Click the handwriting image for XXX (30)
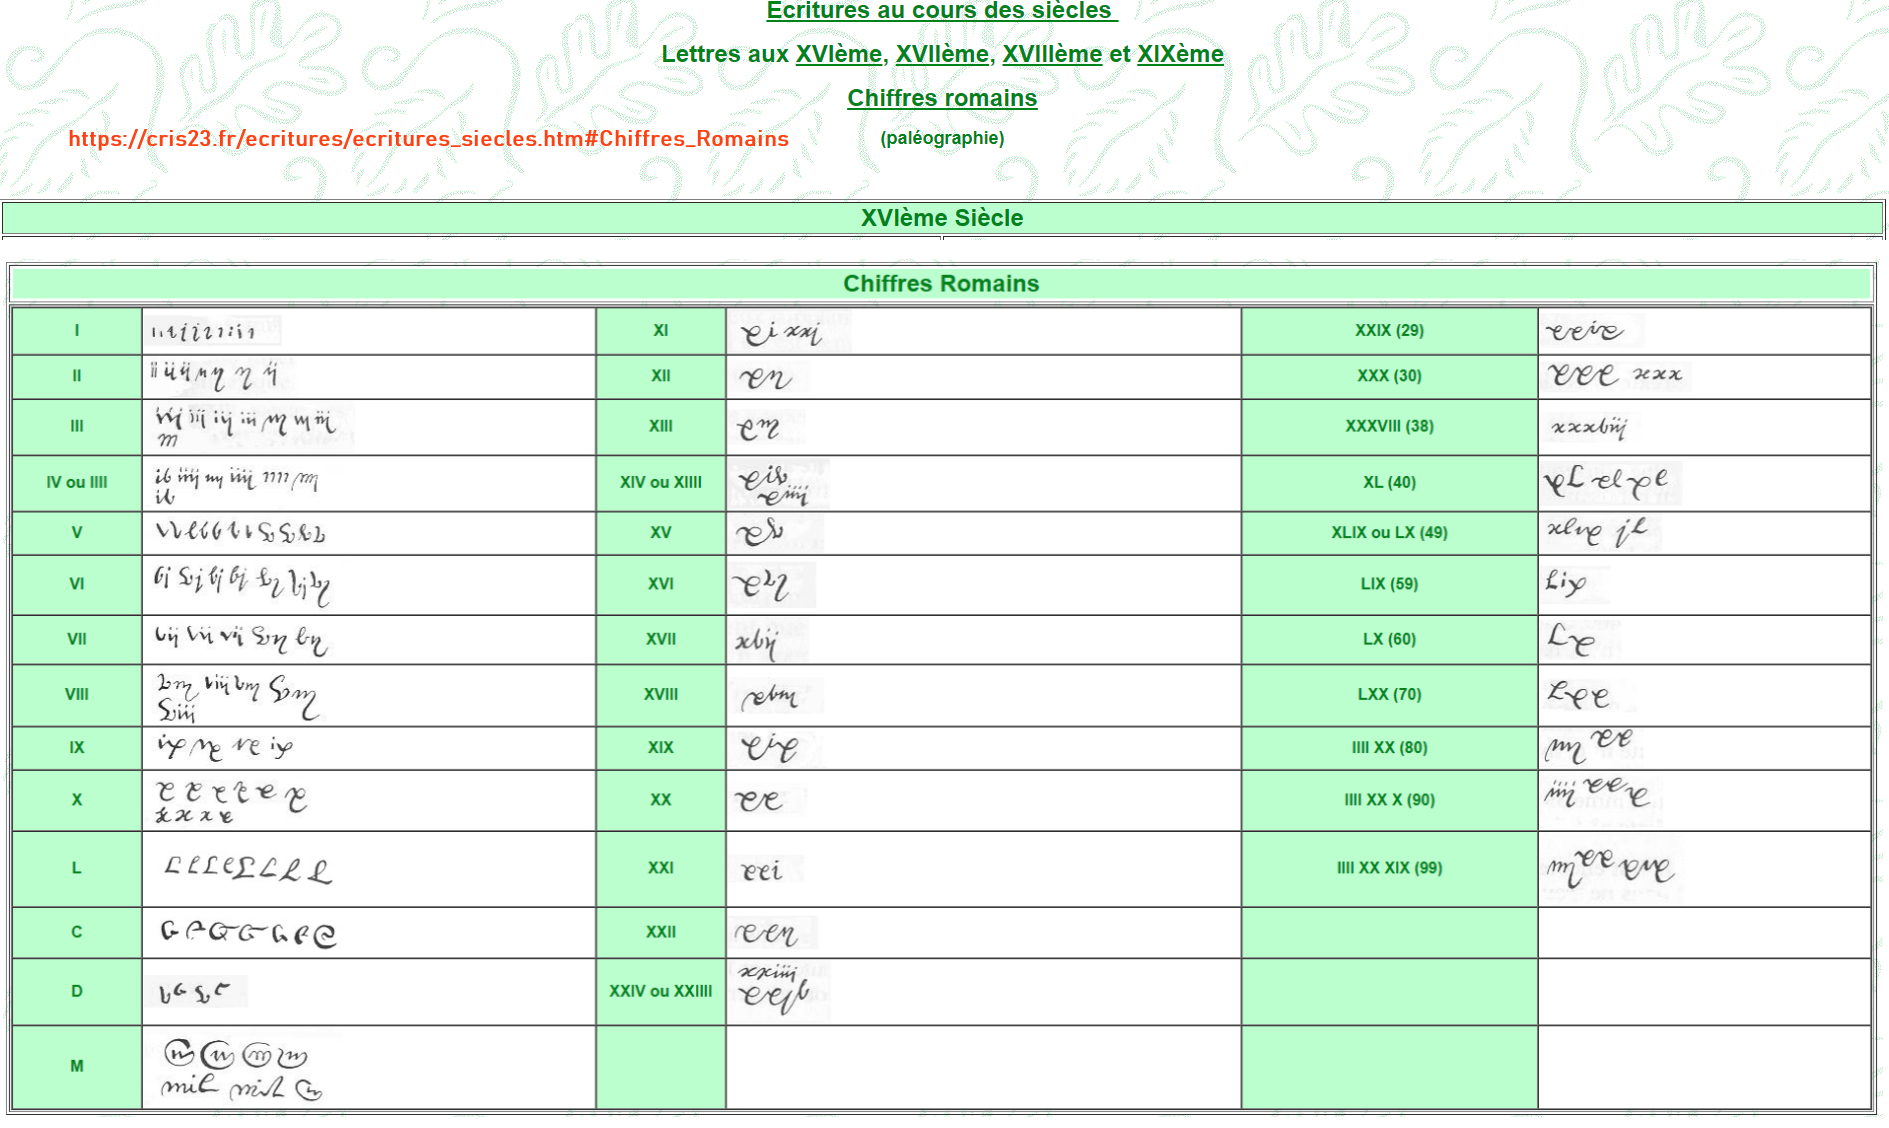Viewport: 1889px width, 1128px height. point(1613,376)
